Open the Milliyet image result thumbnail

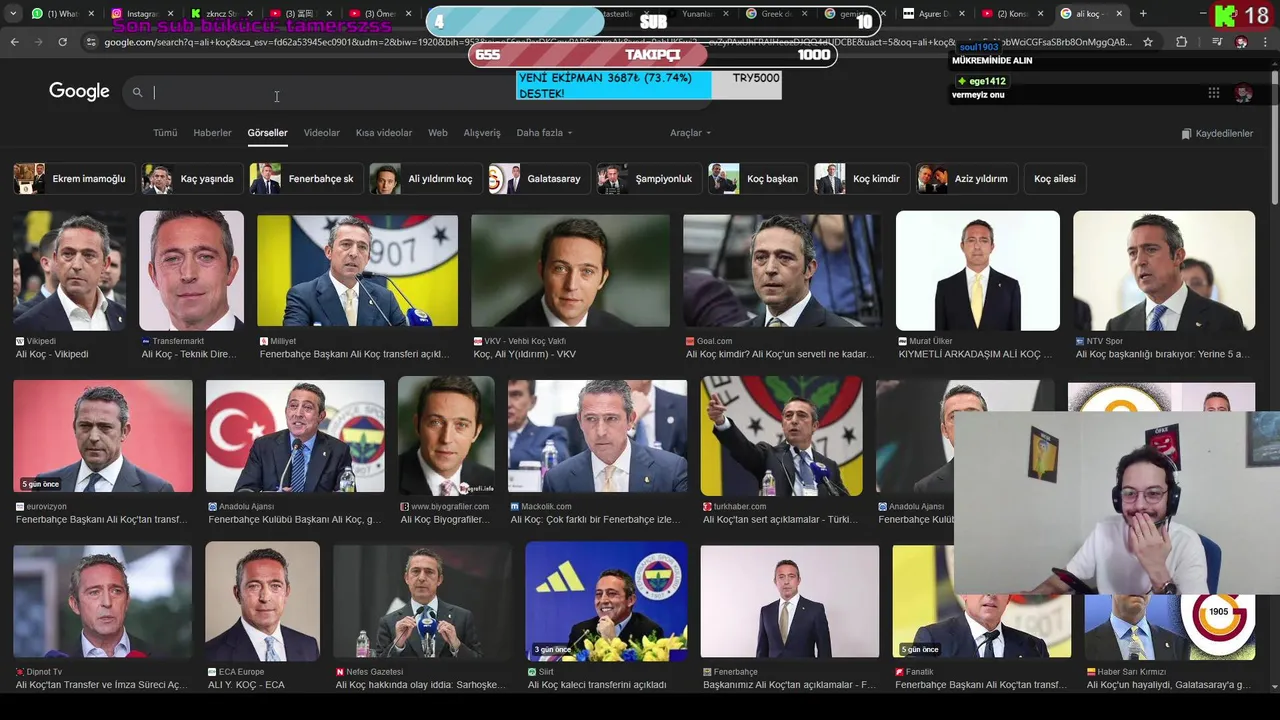tap(357, 270)
